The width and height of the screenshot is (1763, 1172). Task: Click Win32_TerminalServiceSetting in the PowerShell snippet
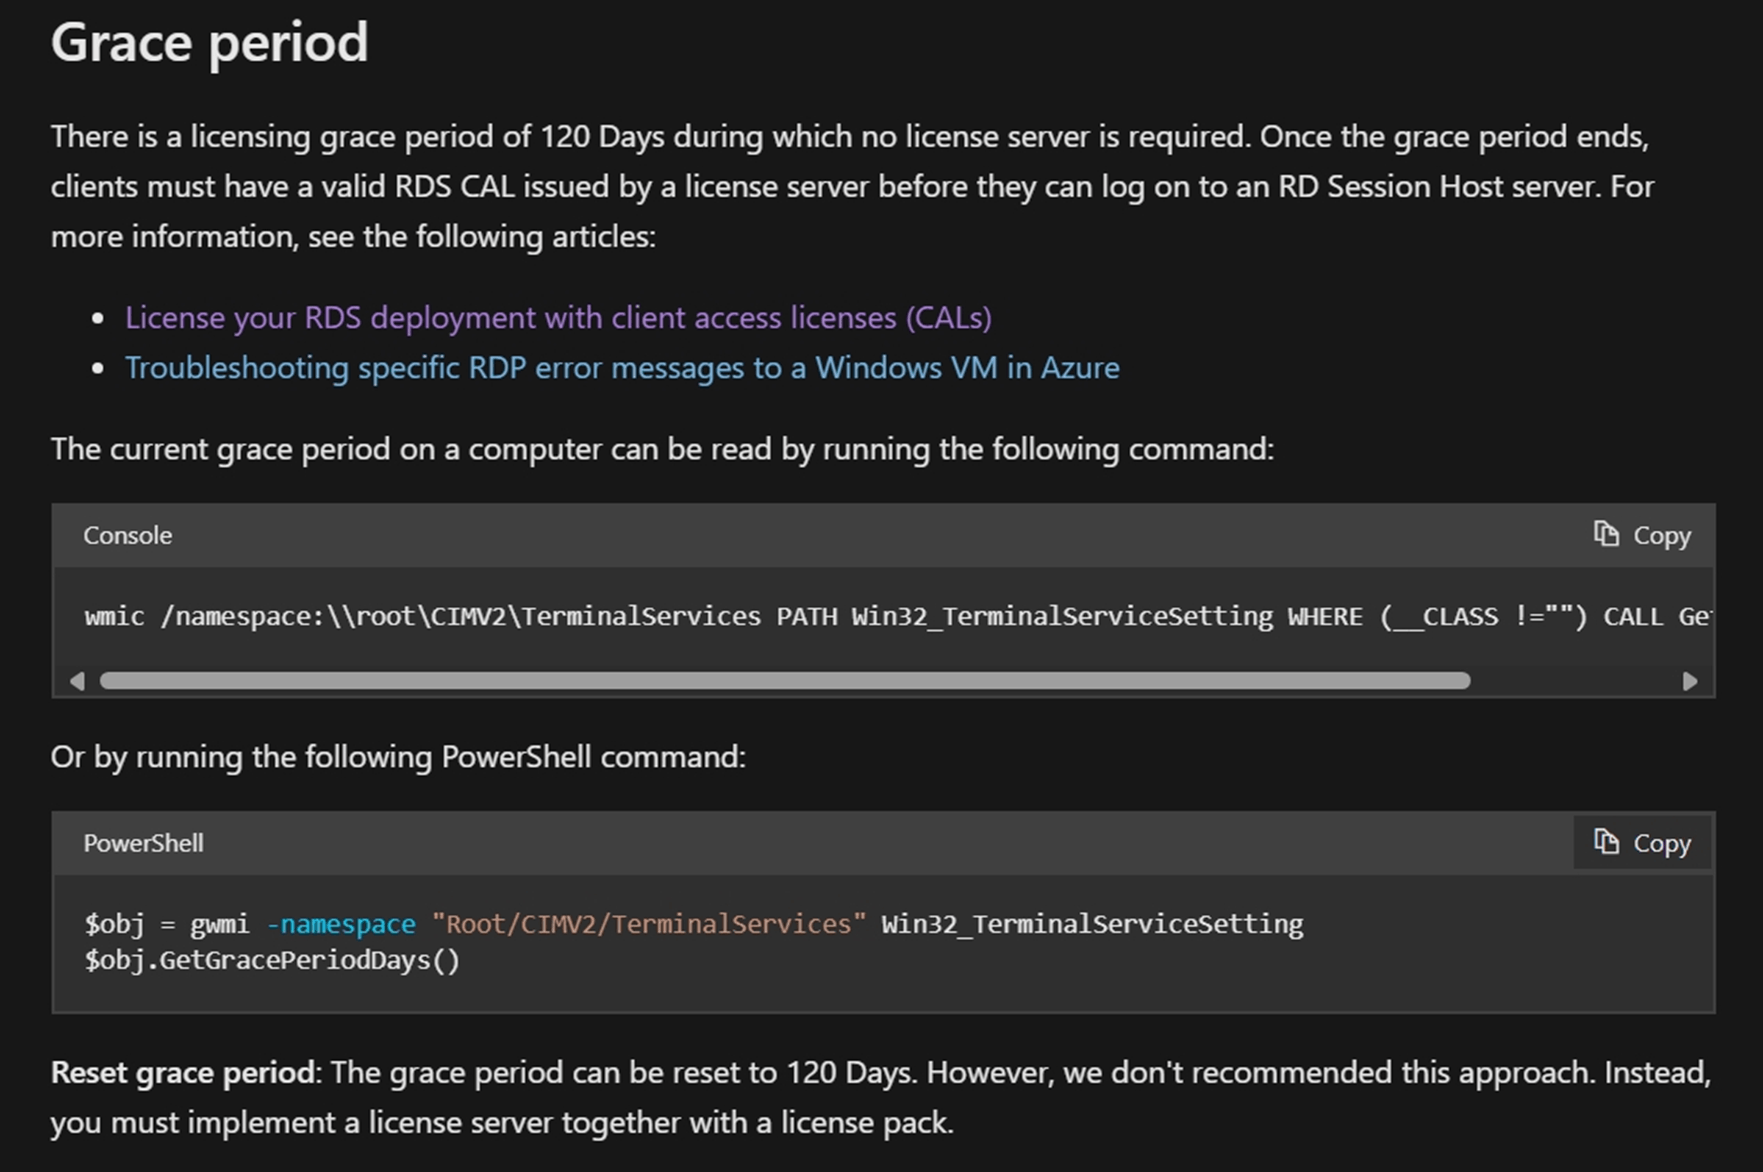(x=1092, y=924)
